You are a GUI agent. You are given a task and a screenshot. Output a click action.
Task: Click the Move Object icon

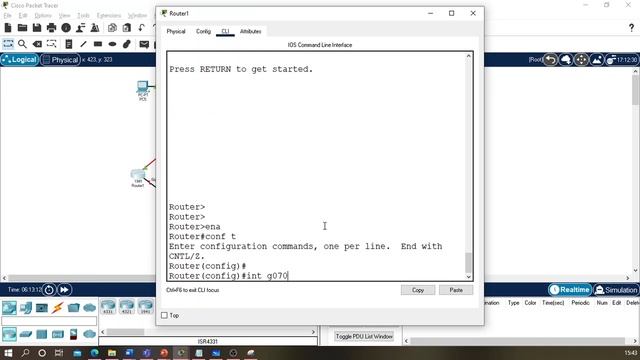pyautogui.click(x=581, y=60)
